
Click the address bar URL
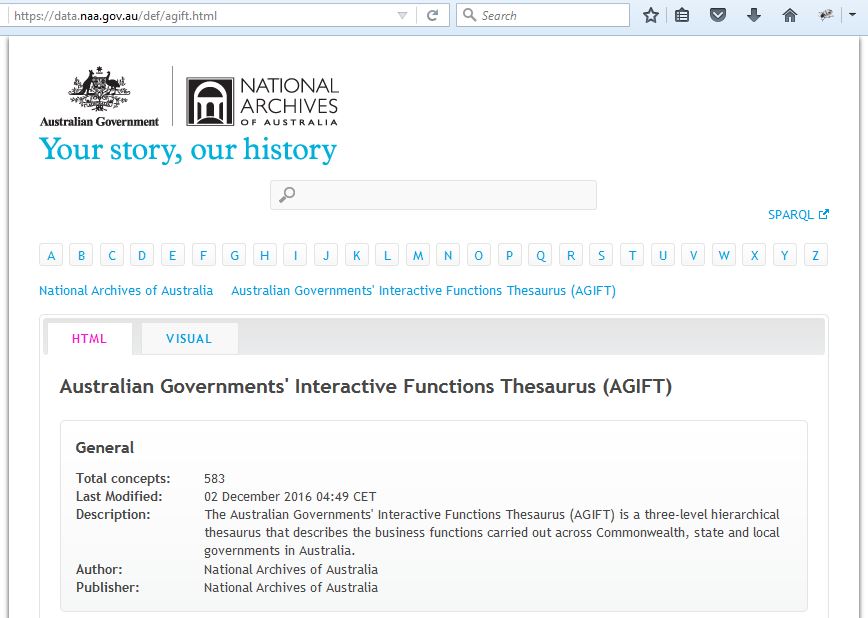115,16
